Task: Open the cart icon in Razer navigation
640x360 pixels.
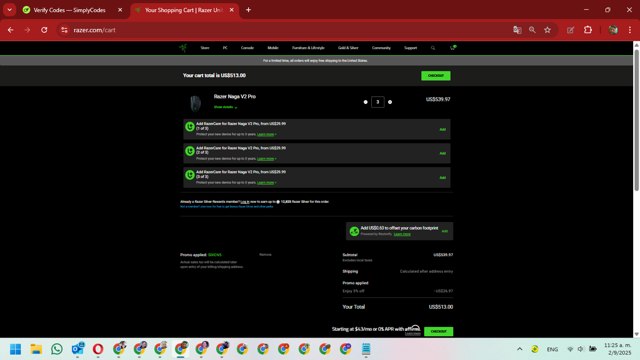Action: click(452, 48)
